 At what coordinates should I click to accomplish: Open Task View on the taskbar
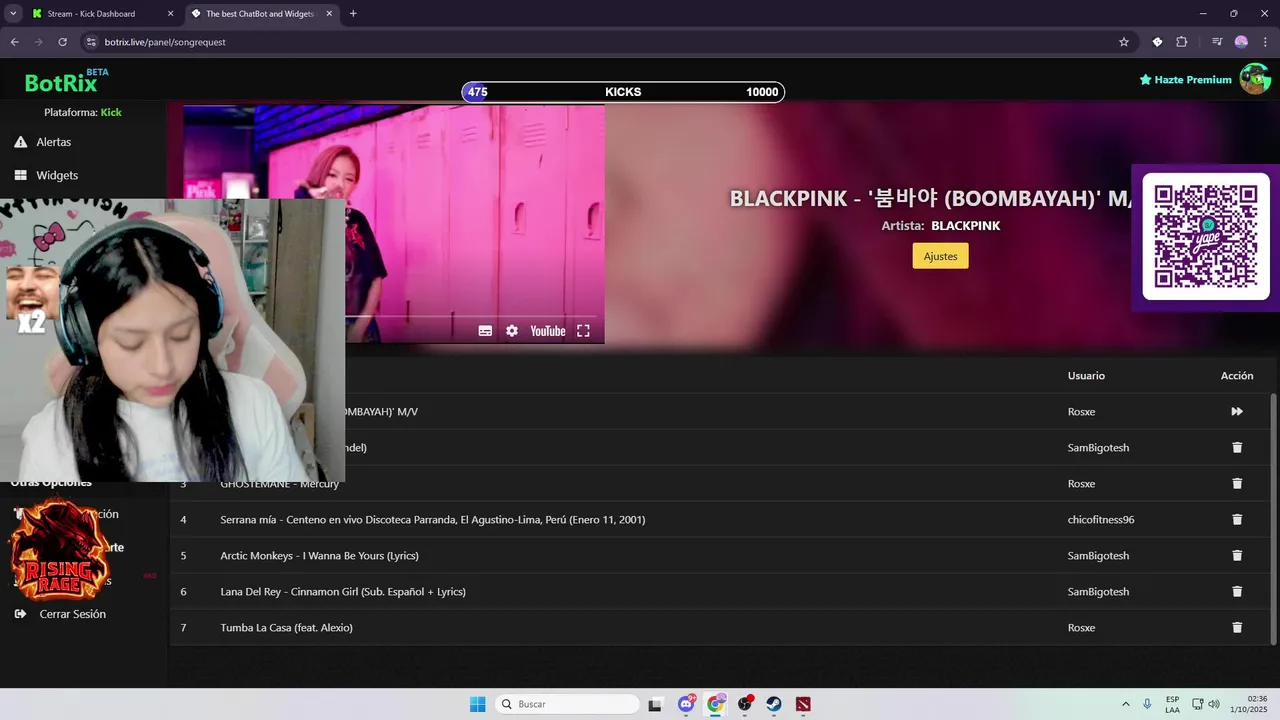point(655,704)
